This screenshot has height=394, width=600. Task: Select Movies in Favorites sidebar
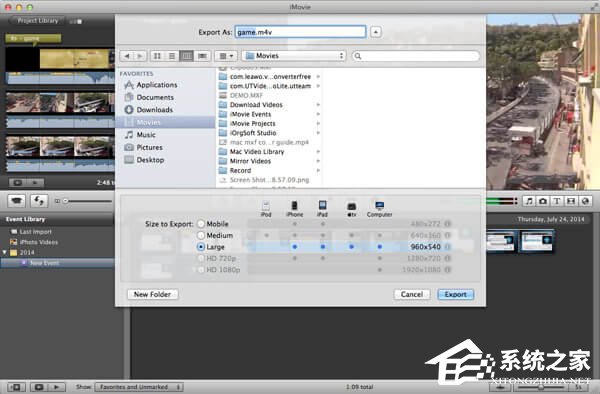tap(165, 122)
